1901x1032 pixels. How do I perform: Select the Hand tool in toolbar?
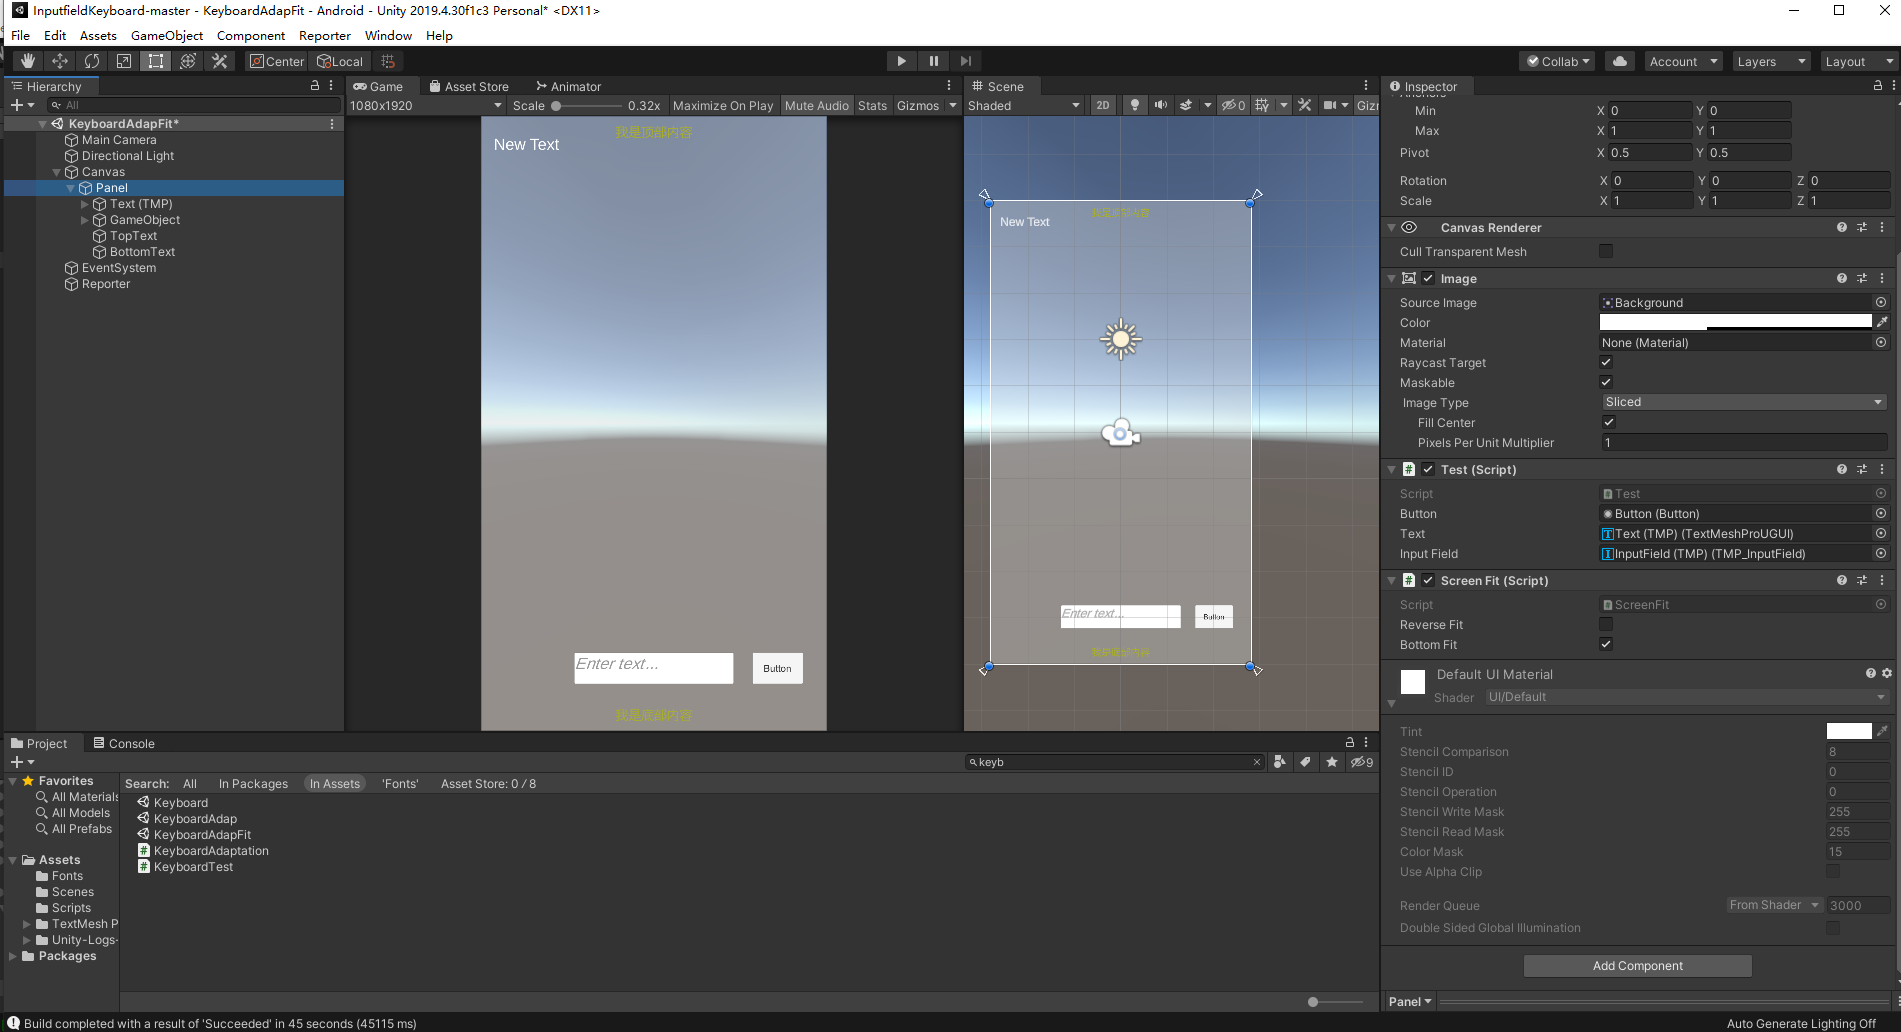click(28, 61)
